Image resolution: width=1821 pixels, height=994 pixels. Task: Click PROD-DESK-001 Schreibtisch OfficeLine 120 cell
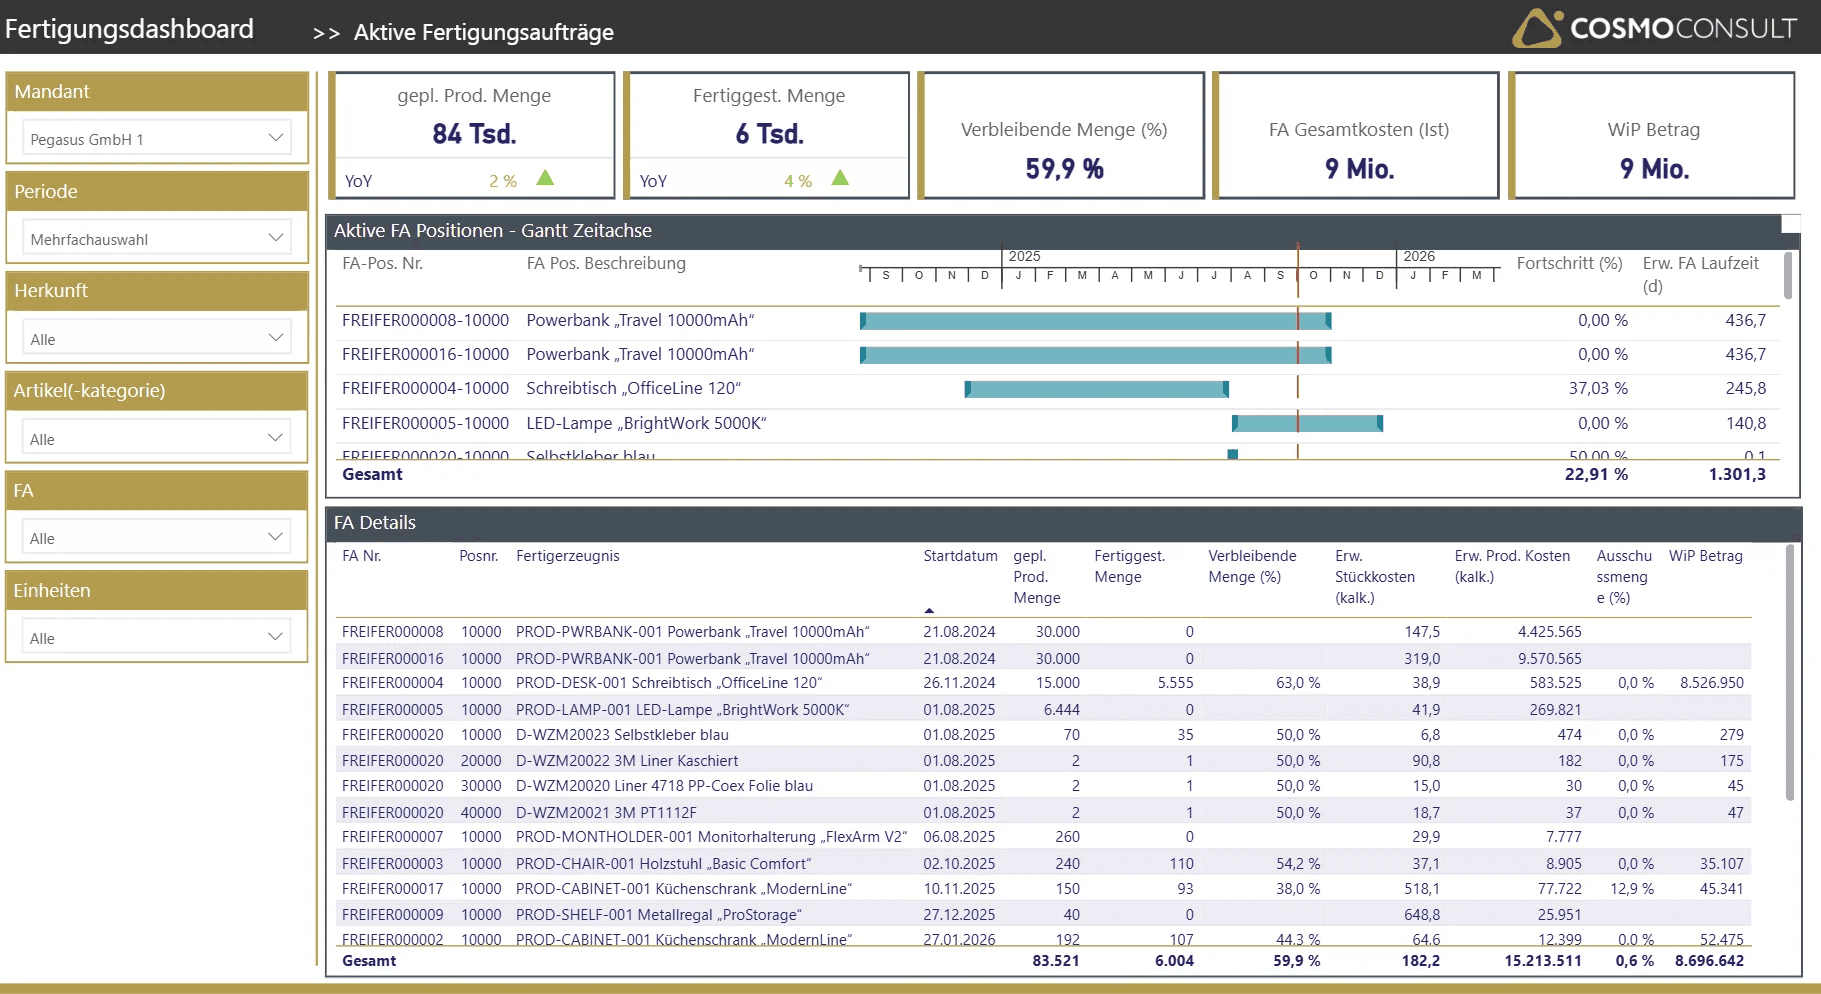tap(669, 683)
